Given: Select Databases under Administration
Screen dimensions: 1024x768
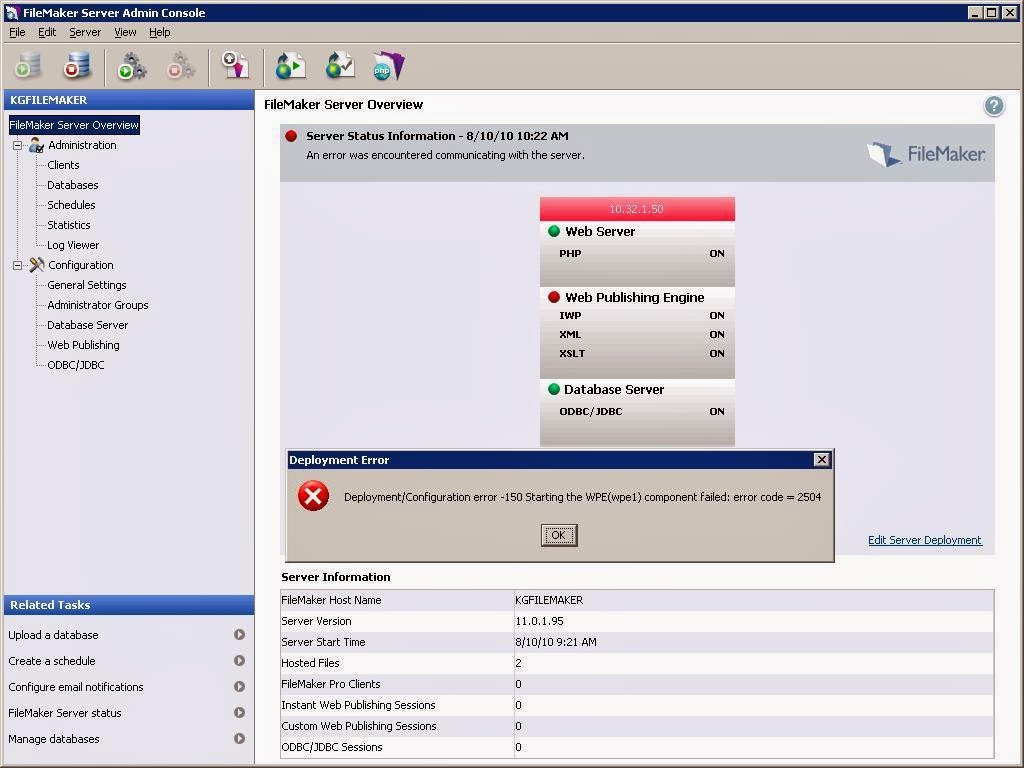Looking at the screenshot, I should [72, 185].
